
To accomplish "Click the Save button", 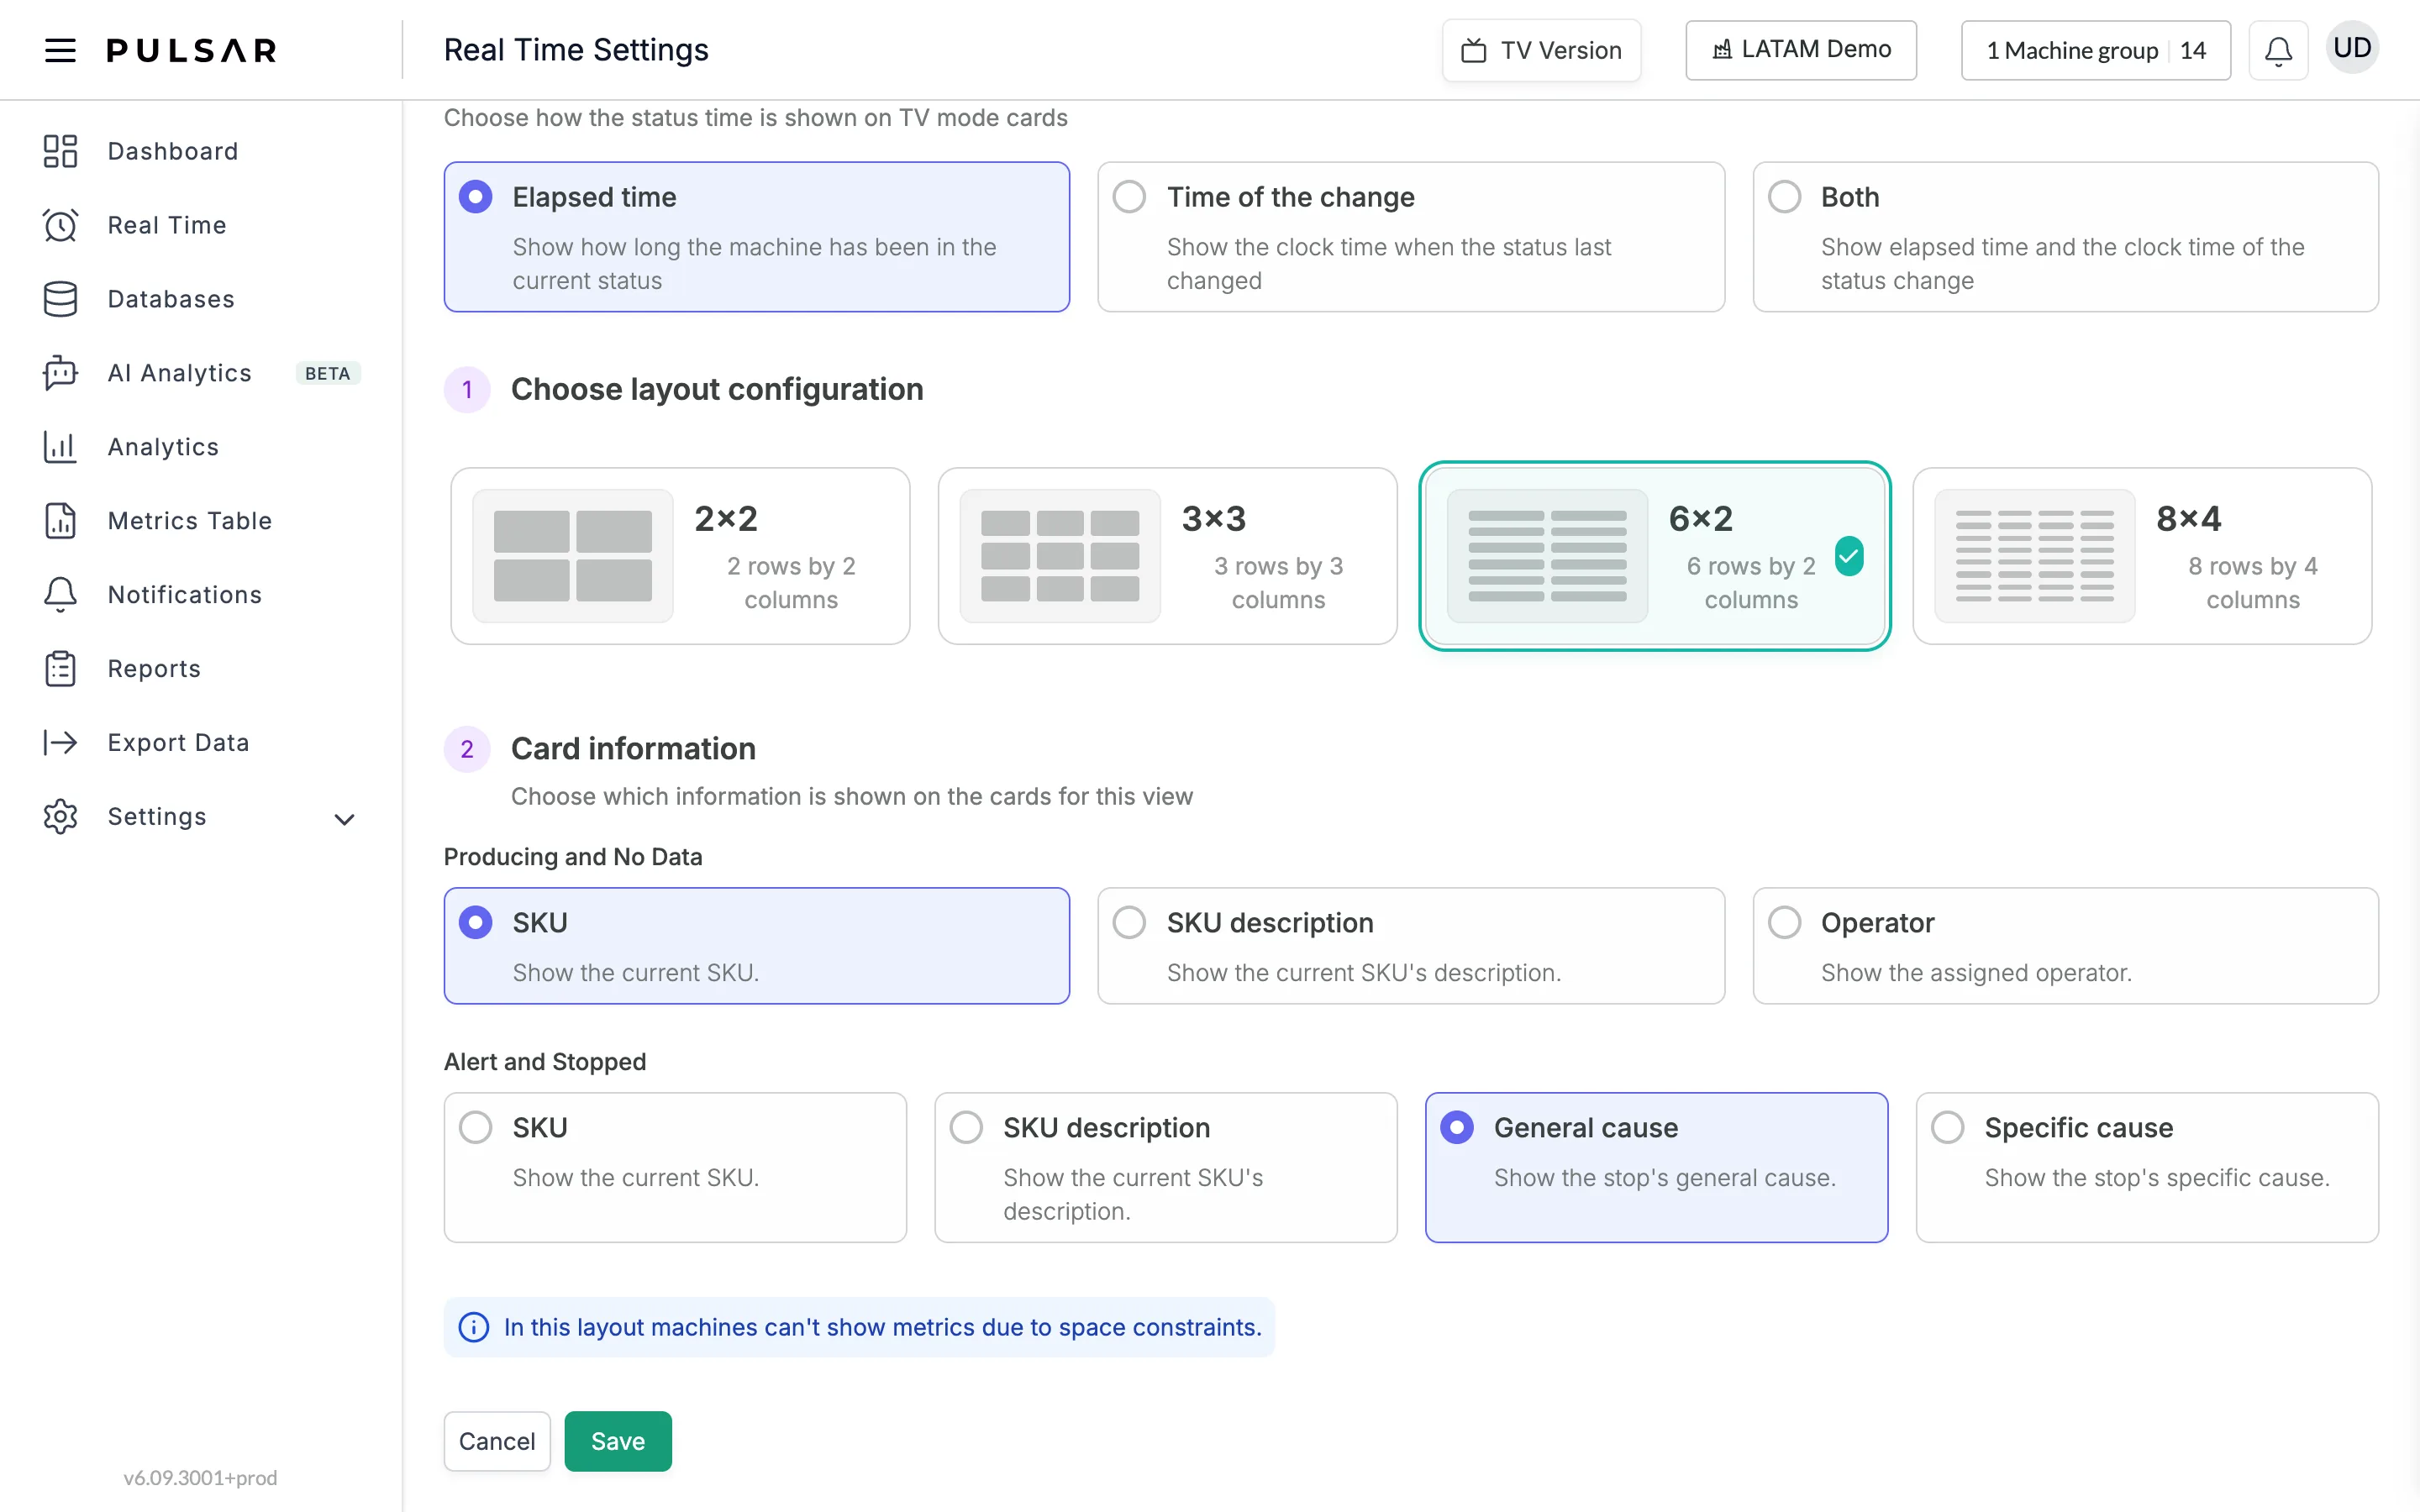I will coord(618,1441).
